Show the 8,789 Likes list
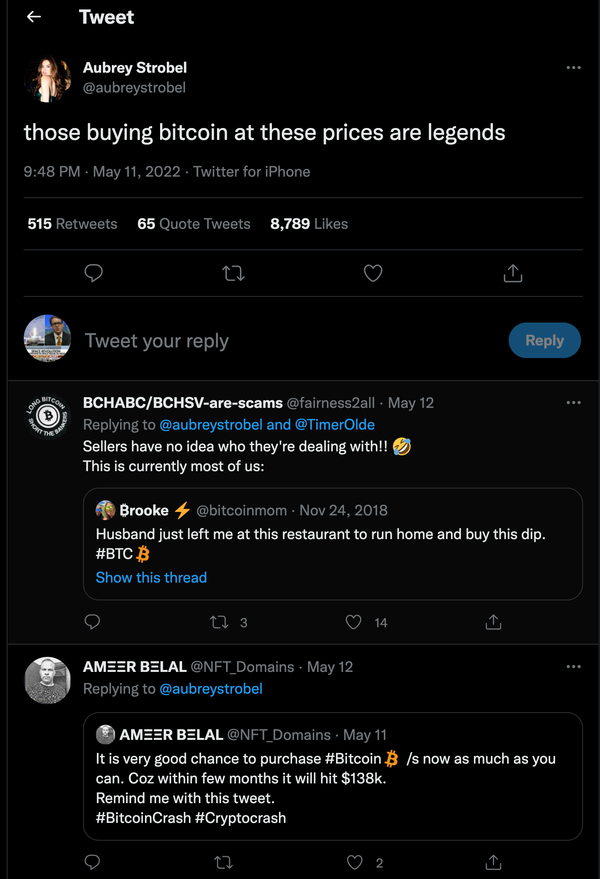This screenshot has height=879, width=600. 309,224
